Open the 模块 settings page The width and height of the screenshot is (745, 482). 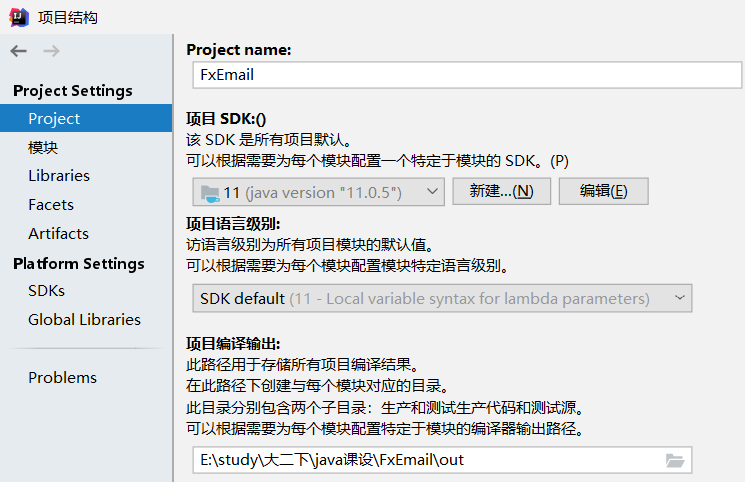point(43,147)
